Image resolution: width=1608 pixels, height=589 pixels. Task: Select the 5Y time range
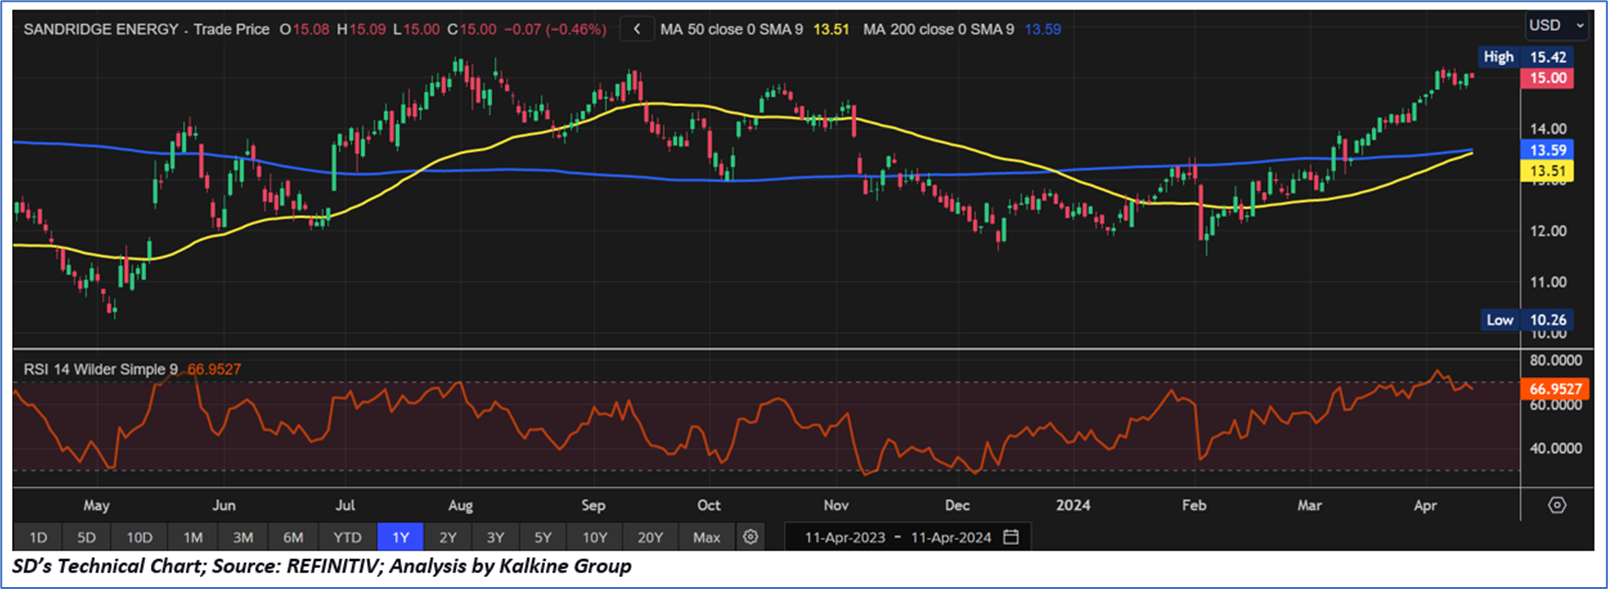coord(543,537)
